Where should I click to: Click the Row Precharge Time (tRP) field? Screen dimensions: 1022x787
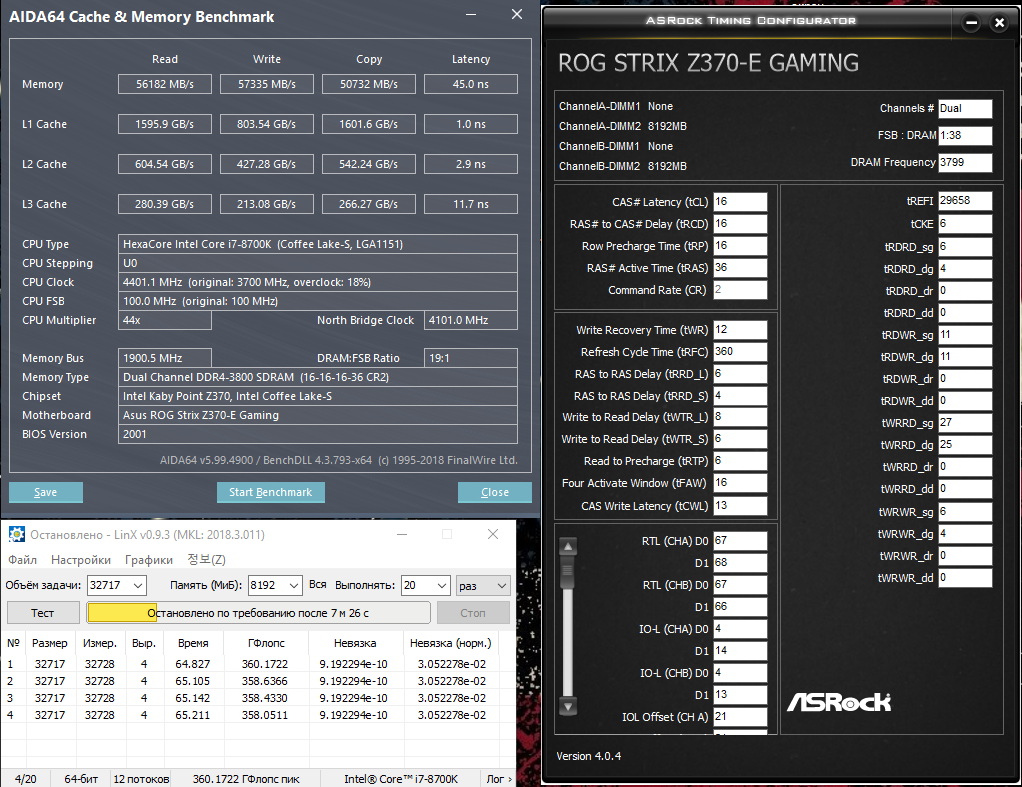740,246
